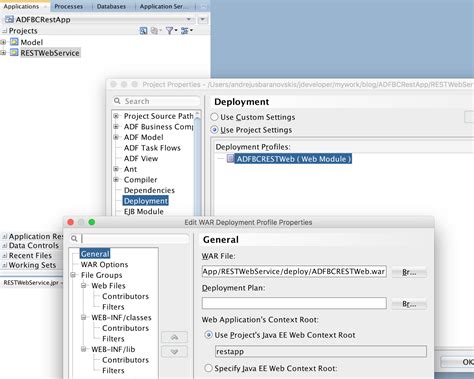This screenshot has height=379, width=474.
Task: Click the refresh icon in Projects toolbar
Action: tap(155, 31)
